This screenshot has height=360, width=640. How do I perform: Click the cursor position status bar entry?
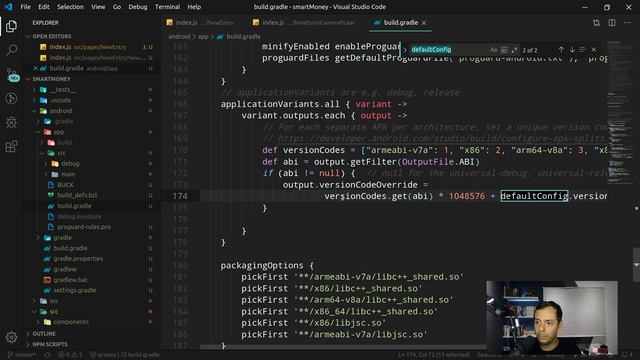(x=434, y=355)
